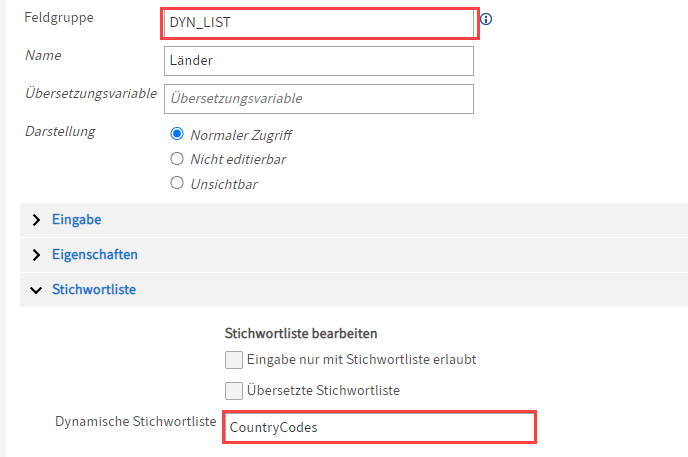Expand the Eingabe section chevron
This screenshot has height=457, width=688.
pos(37,220)
